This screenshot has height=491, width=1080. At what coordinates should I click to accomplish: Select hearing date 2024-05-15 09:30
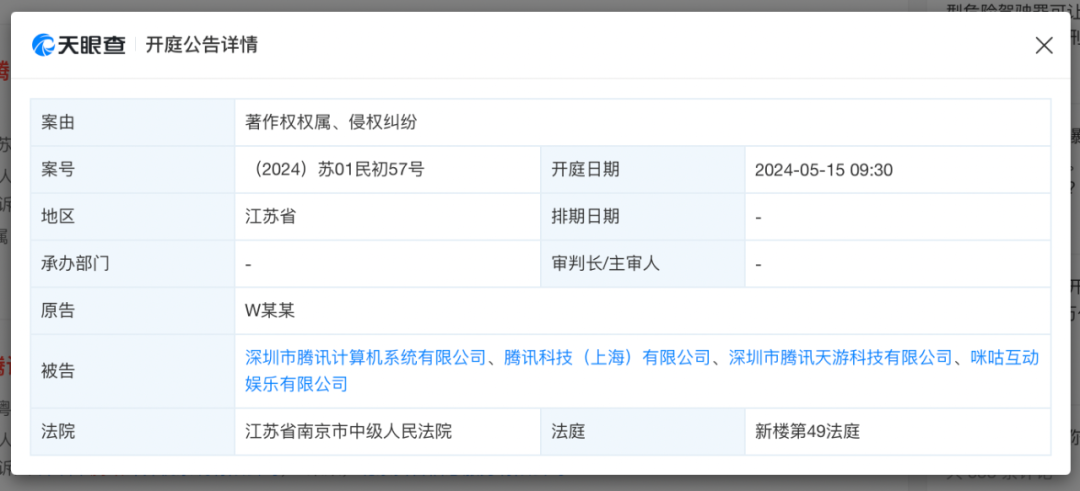pyautogui.click(x=824, y=169)
